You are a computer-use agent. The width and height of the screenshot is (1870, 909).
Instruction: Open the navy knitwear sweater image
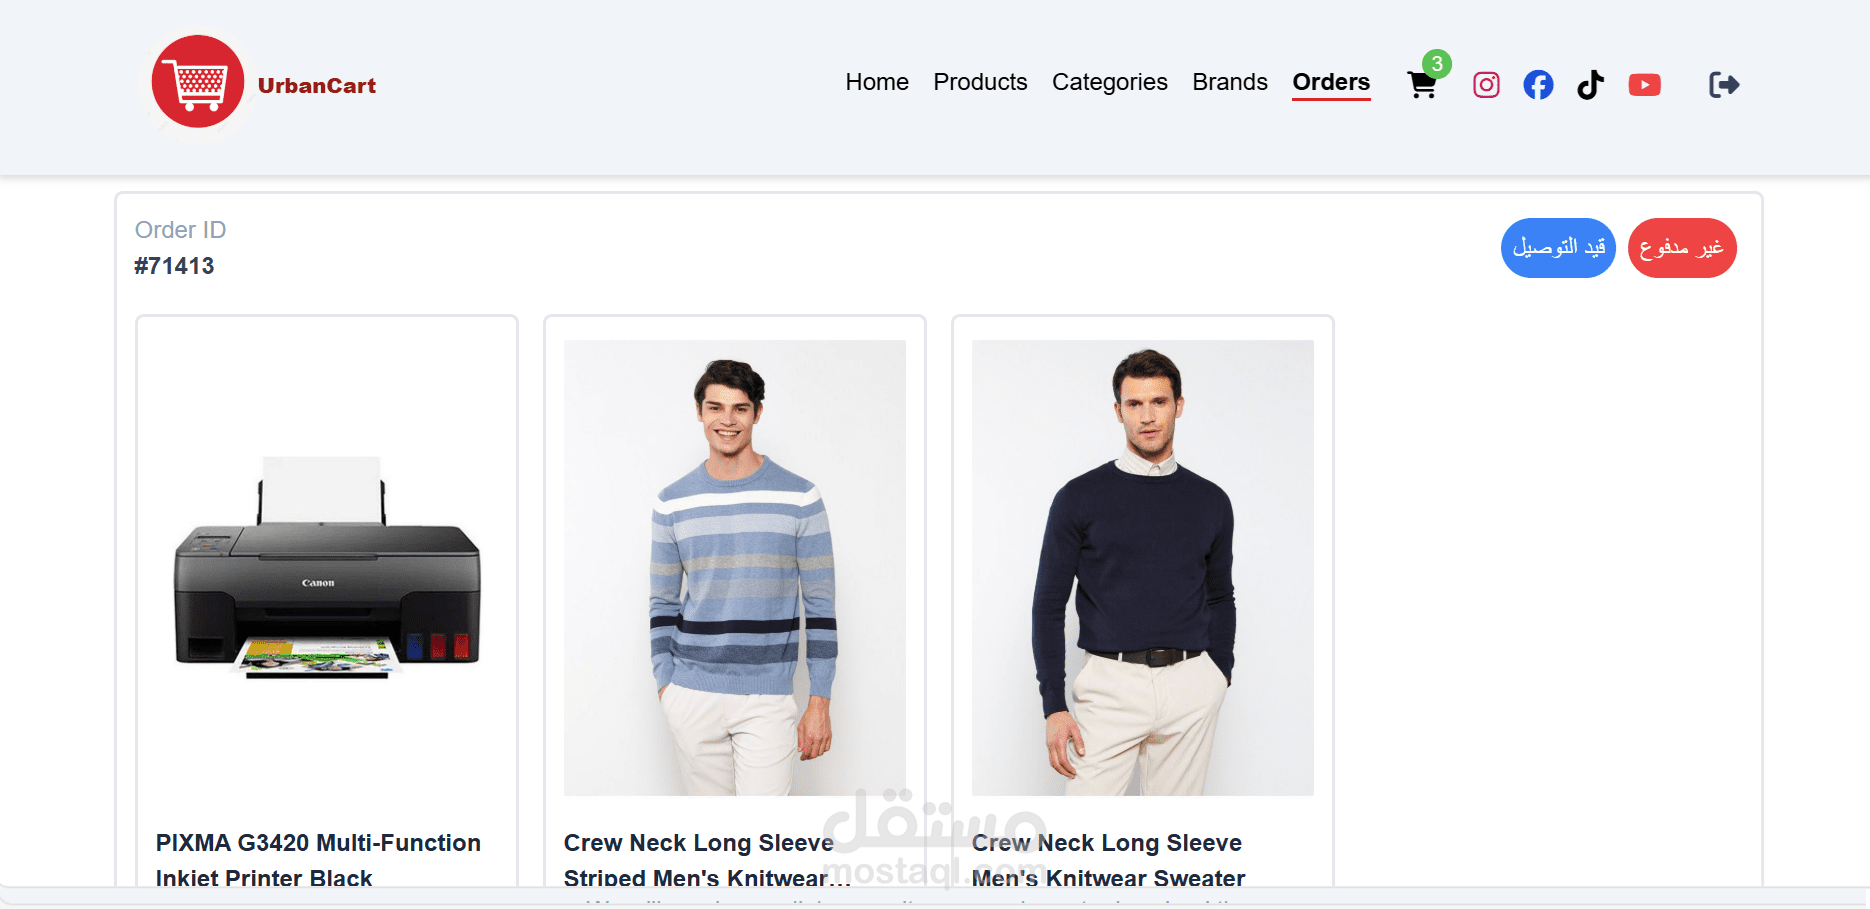tap(1143, 568)
